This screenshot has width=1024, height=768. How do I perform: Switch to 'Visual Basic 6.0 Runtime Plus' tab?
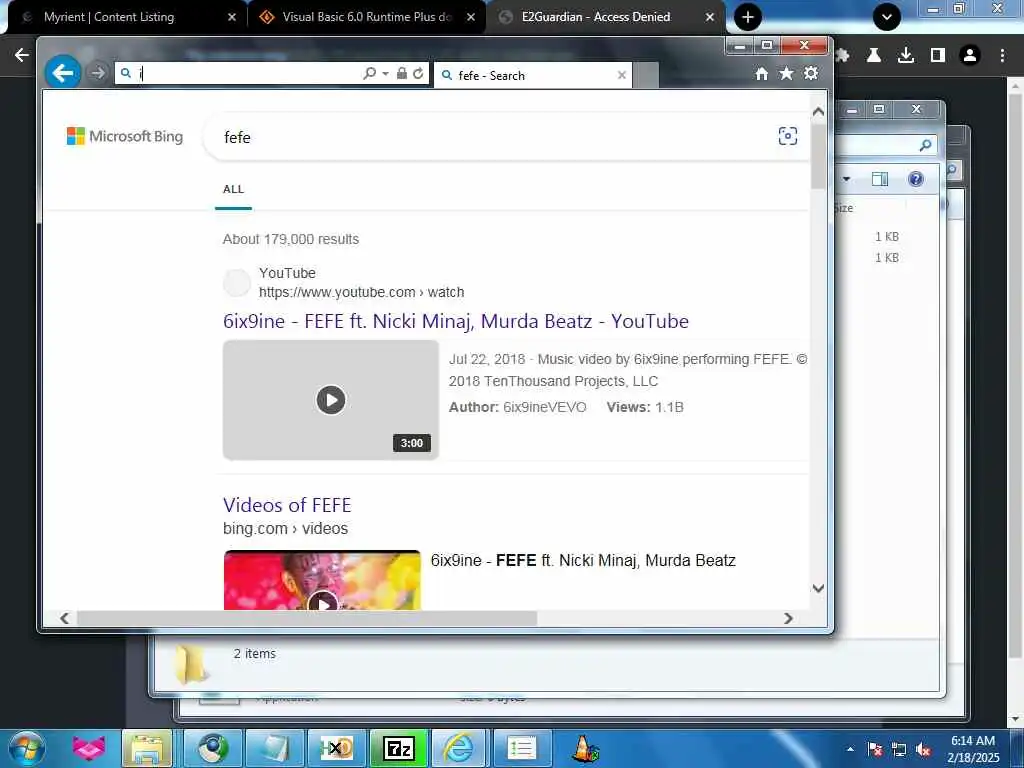tap(367, 17)
